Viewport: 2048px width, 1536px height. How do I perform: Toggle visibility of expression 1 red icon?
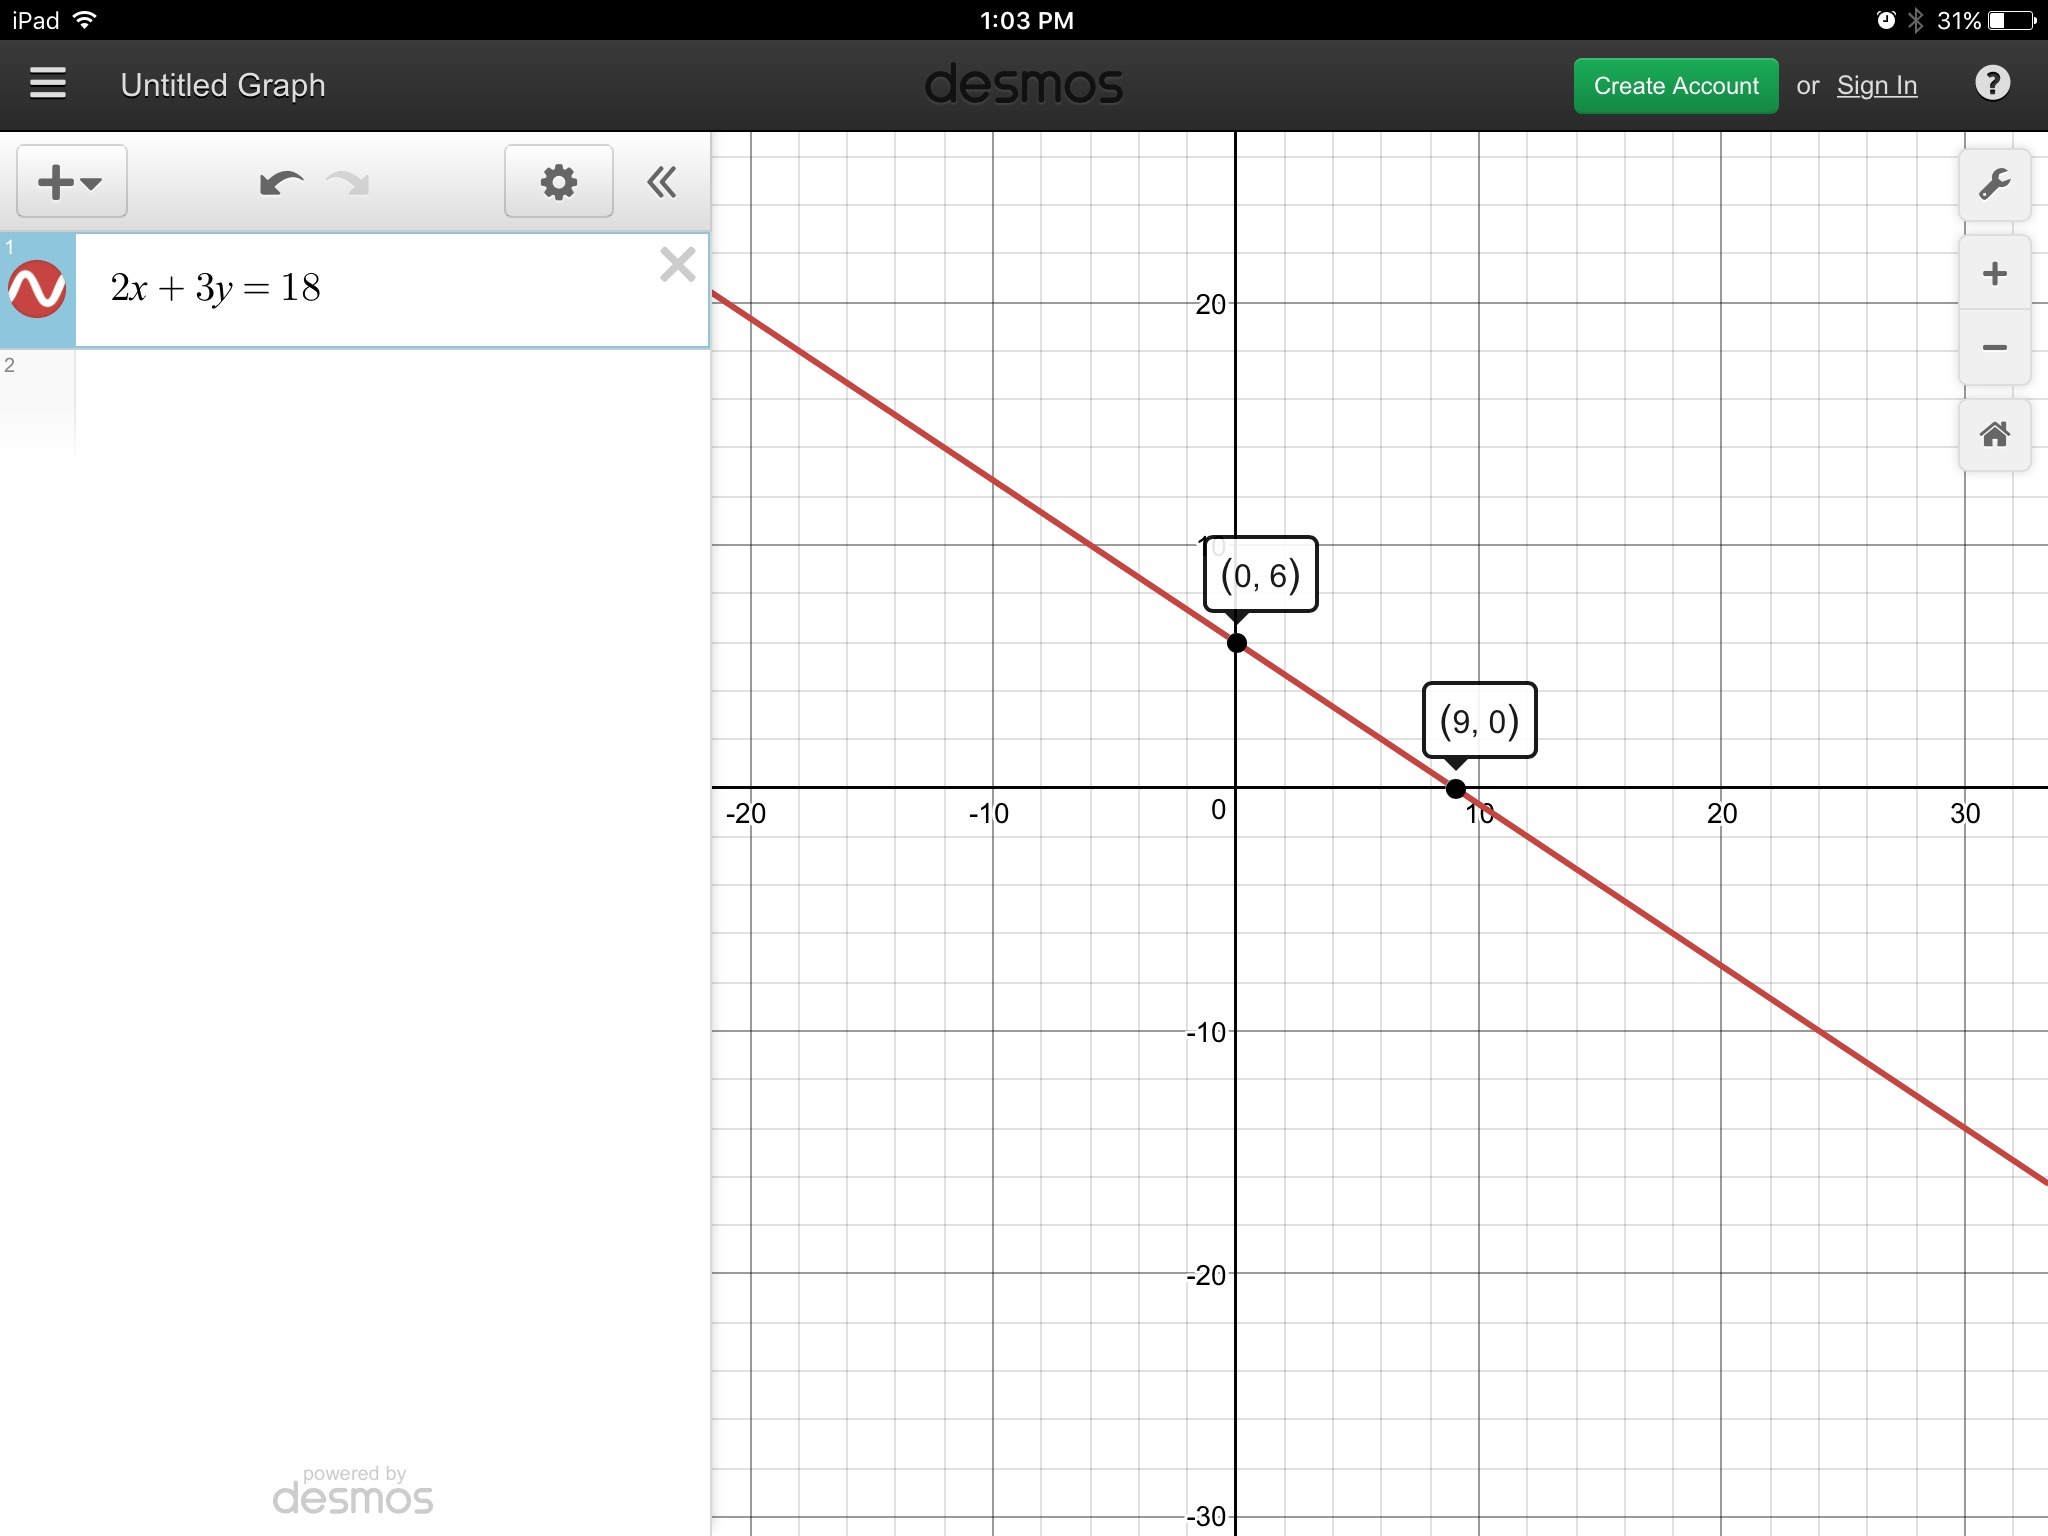tap(37, 290)
